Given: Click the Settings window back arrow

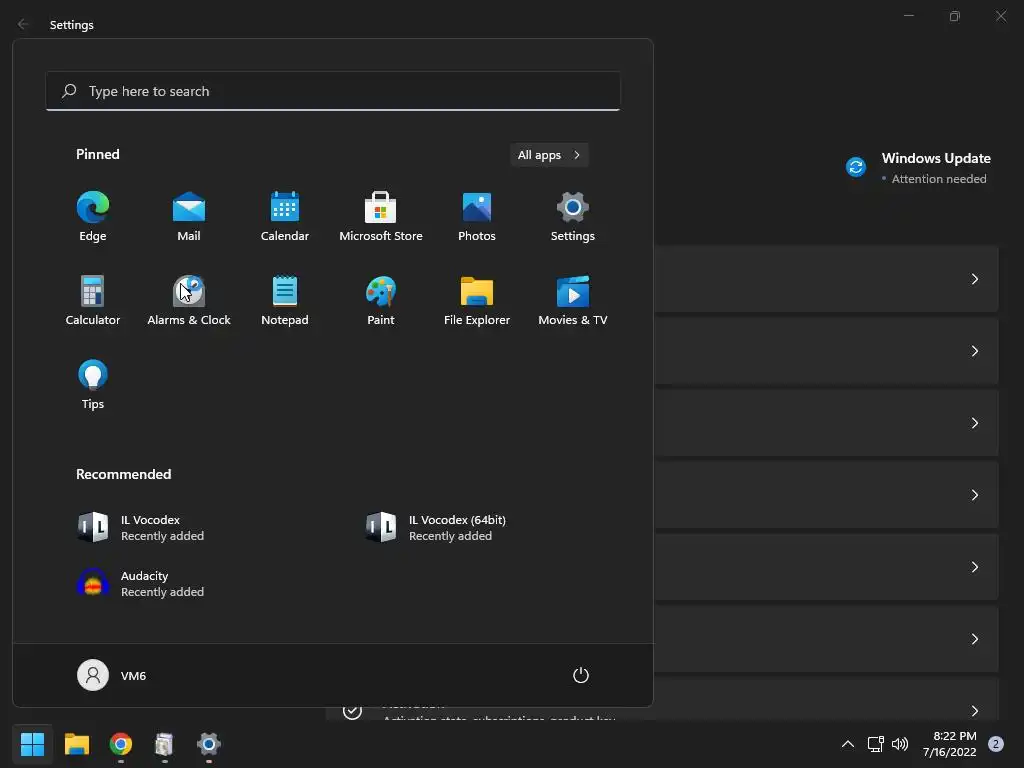Looking at the screenshot, I should [23, 24].
